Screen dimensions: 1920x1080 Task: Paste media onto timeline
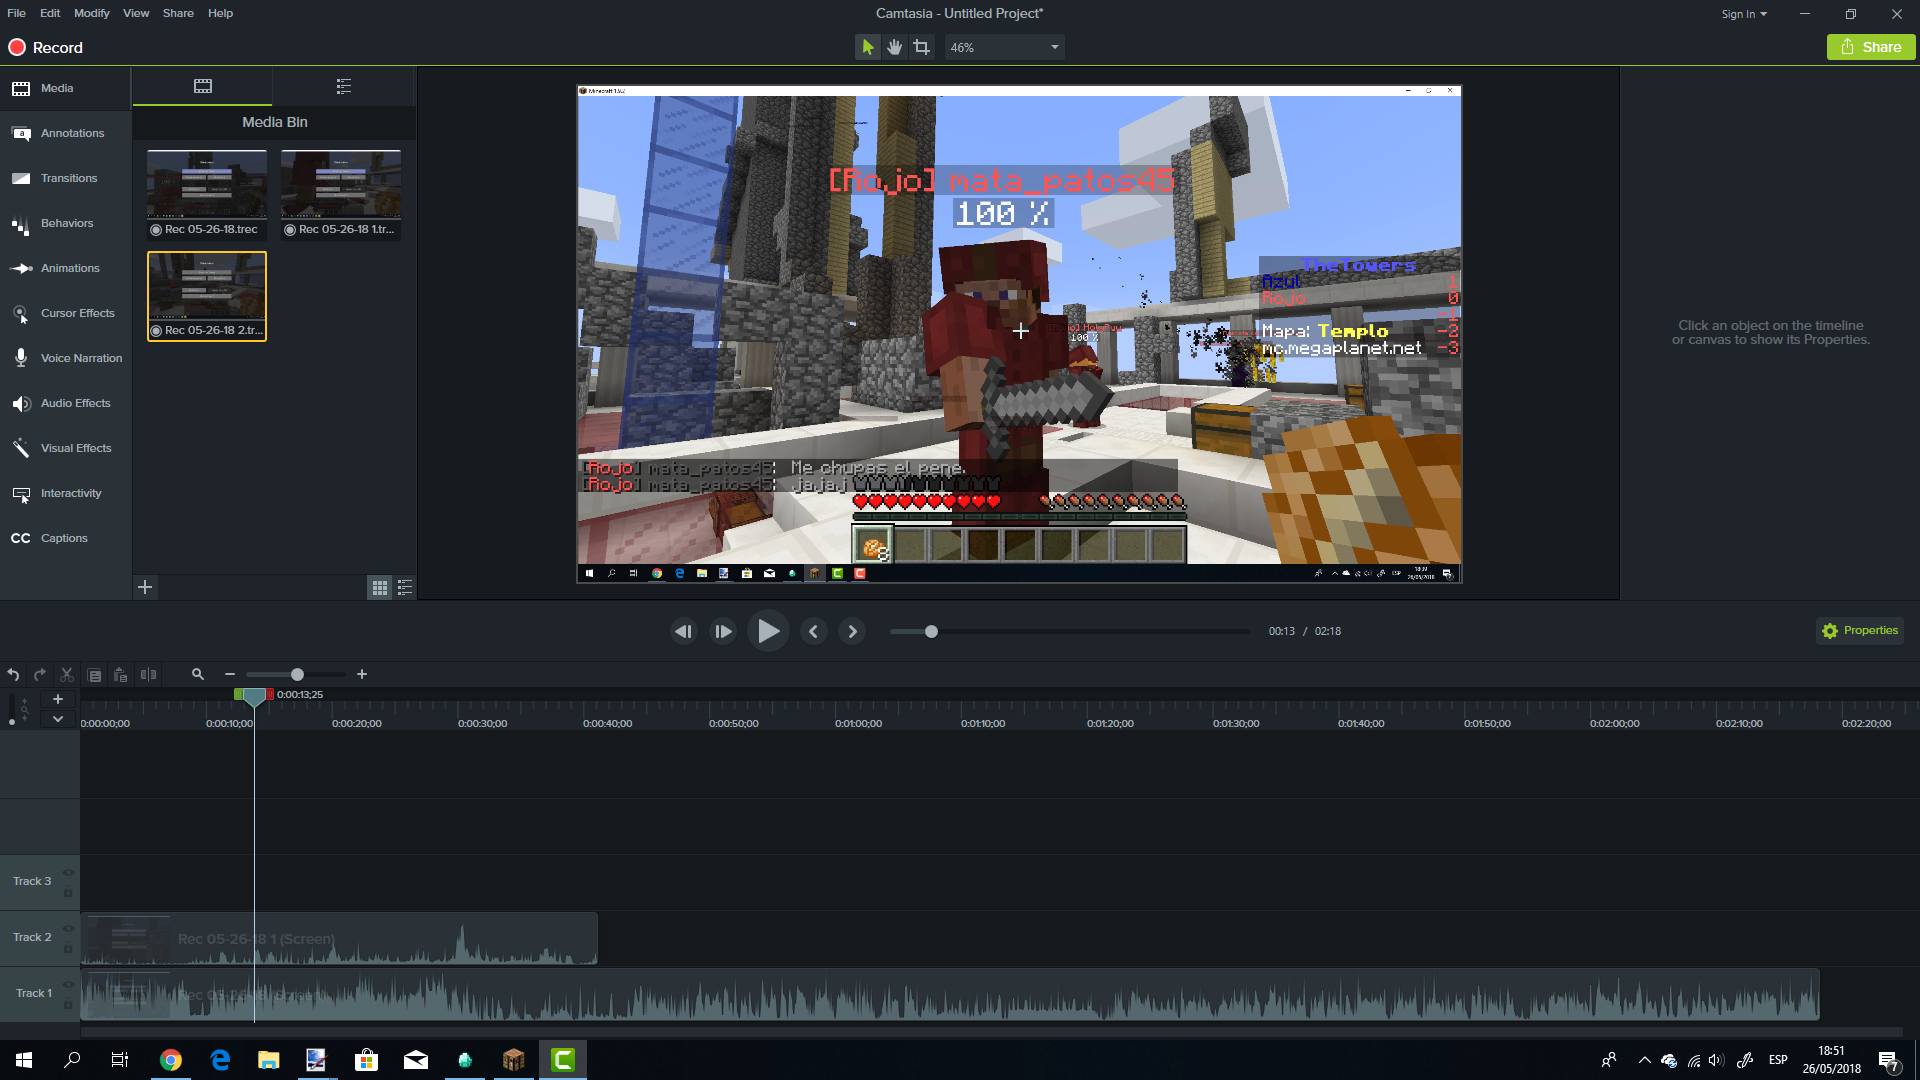[x=121, y=675]
